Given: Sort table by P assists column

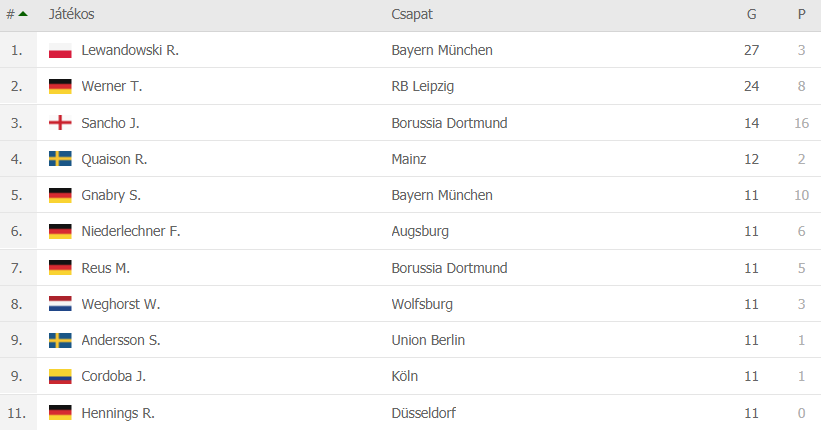Looking at the screenshot, I should [802, 14].
